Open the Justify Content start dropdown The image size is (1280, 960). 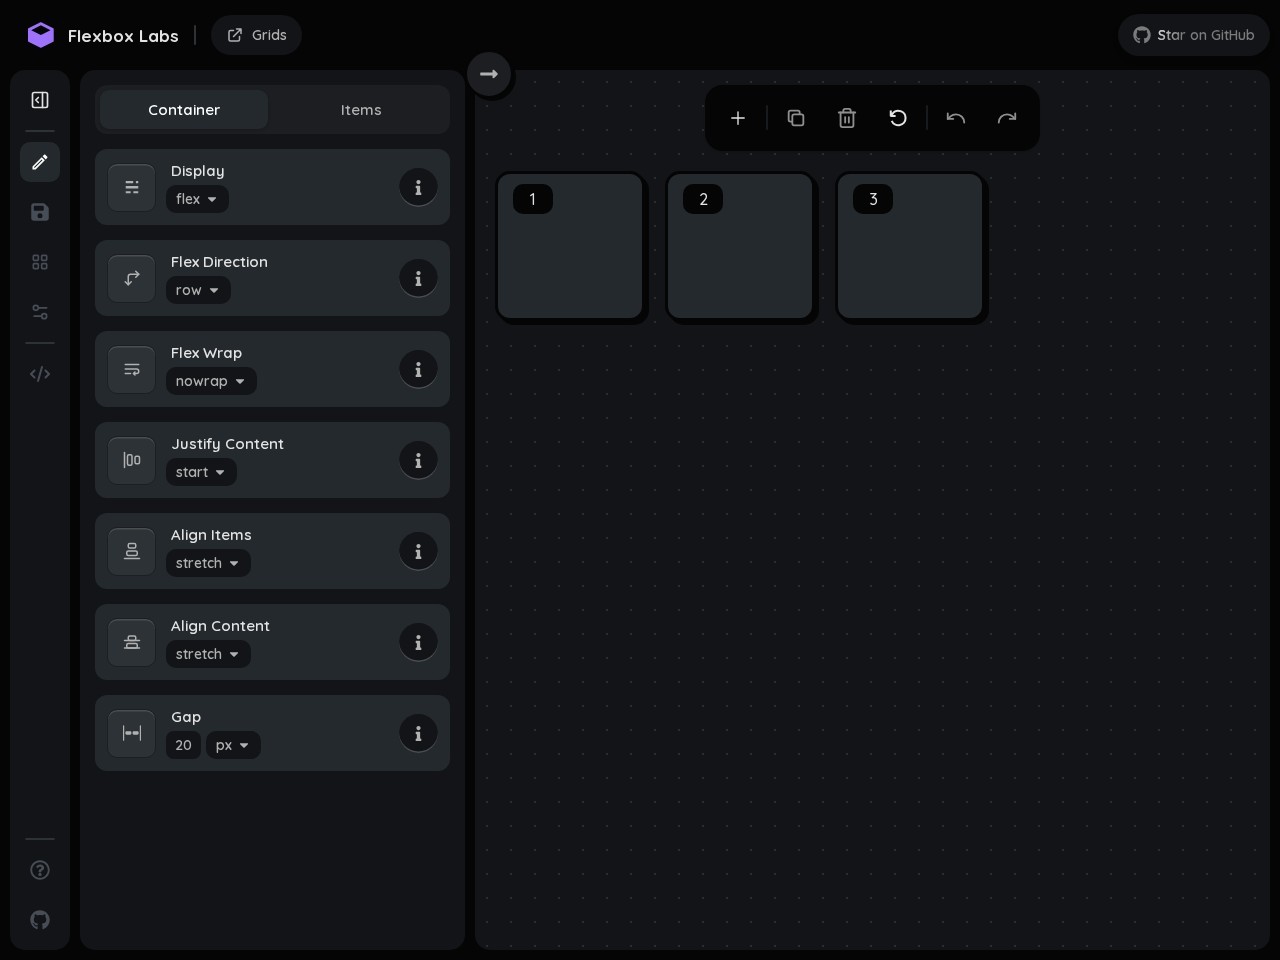[x=201, y=472]
